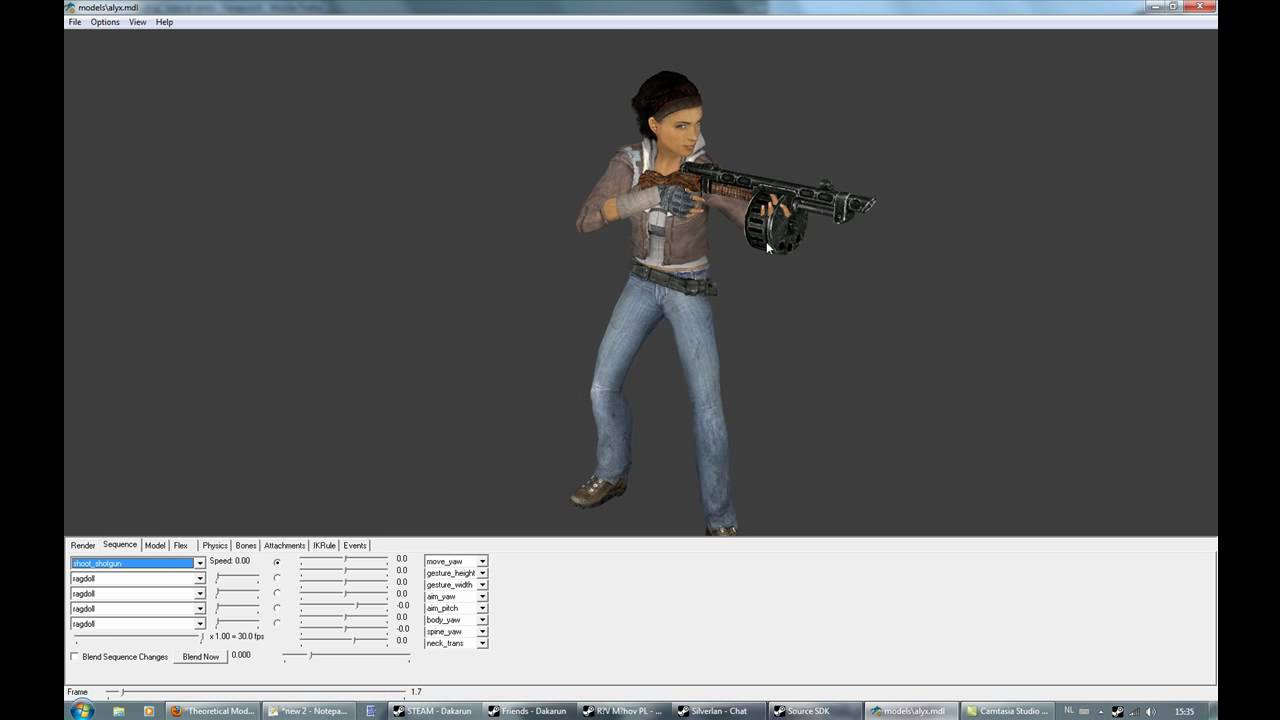Open the shoot_shotgun sequence dropdown
Viewport: 1280px width, 720px height.
[x=199, y=563]
